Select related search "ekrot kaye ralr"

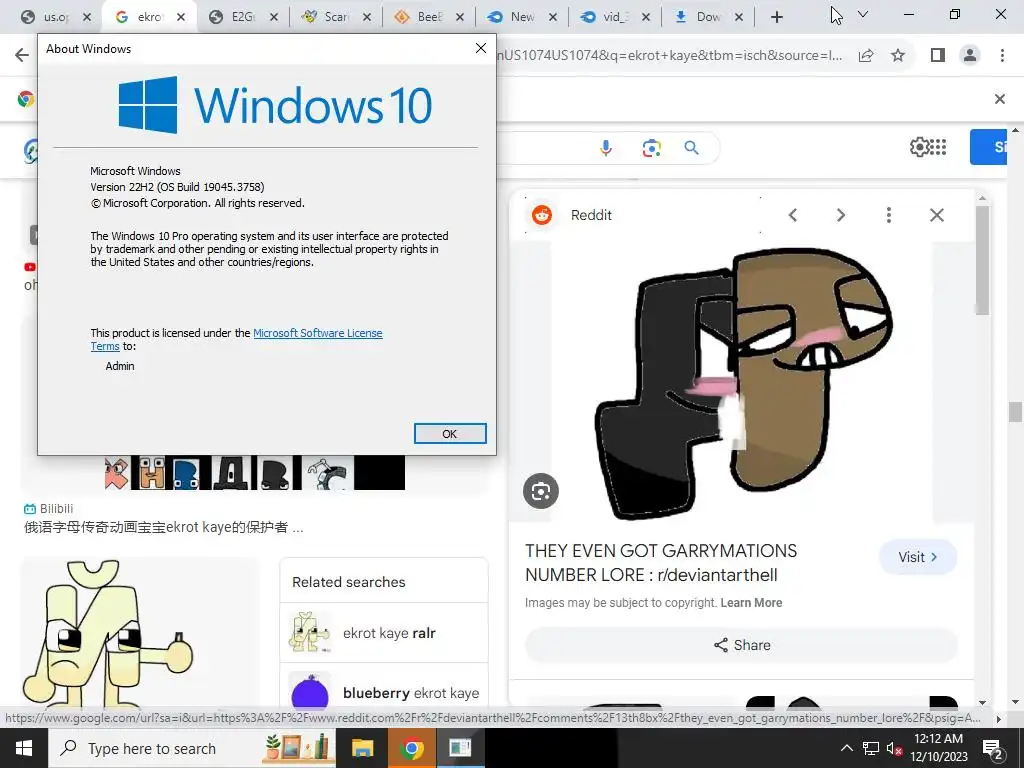pos(384,633)
